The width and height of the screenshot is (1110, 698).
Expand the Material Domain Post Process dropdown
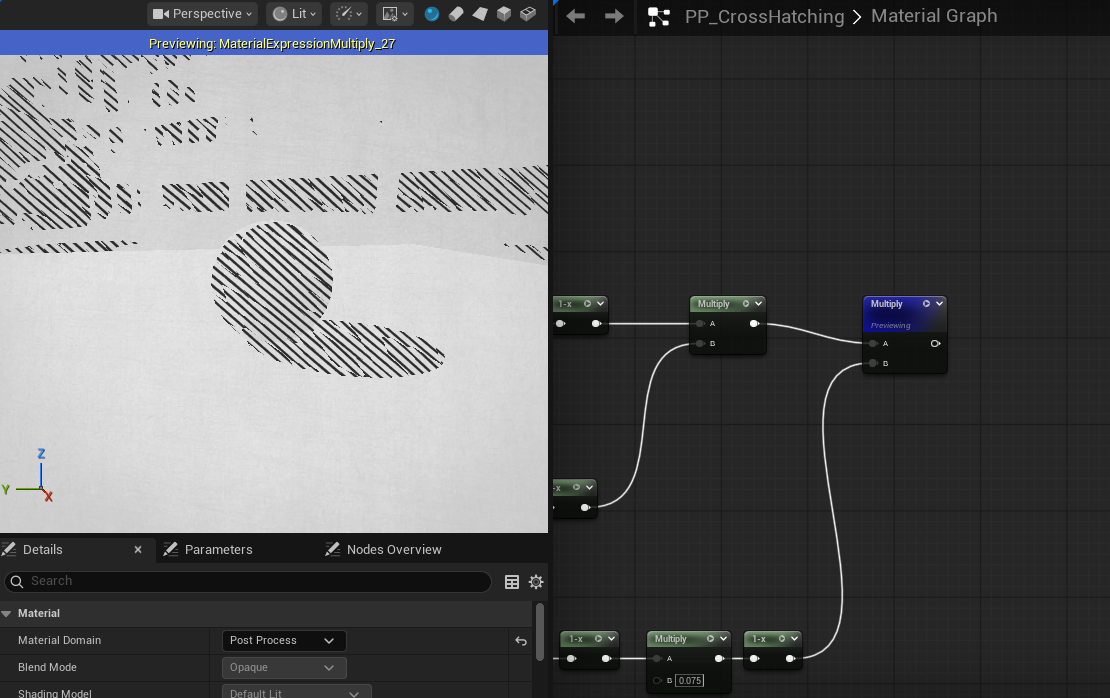pos(283,640)
